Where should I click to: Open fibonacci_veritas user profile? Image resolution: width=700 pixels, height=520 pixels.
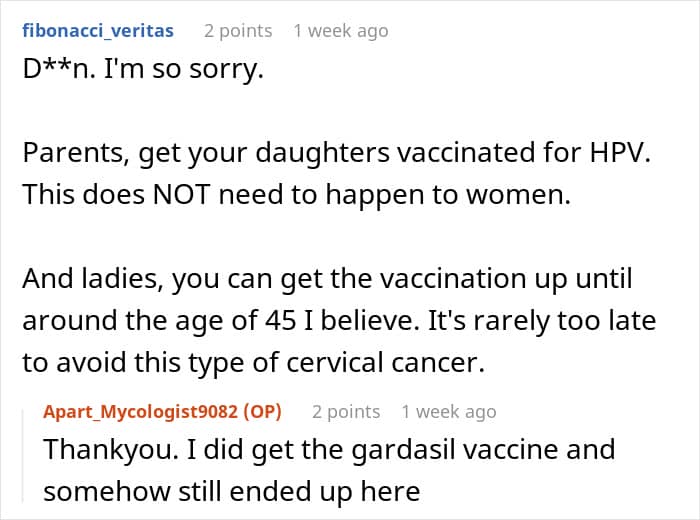[x=98, y=31]
